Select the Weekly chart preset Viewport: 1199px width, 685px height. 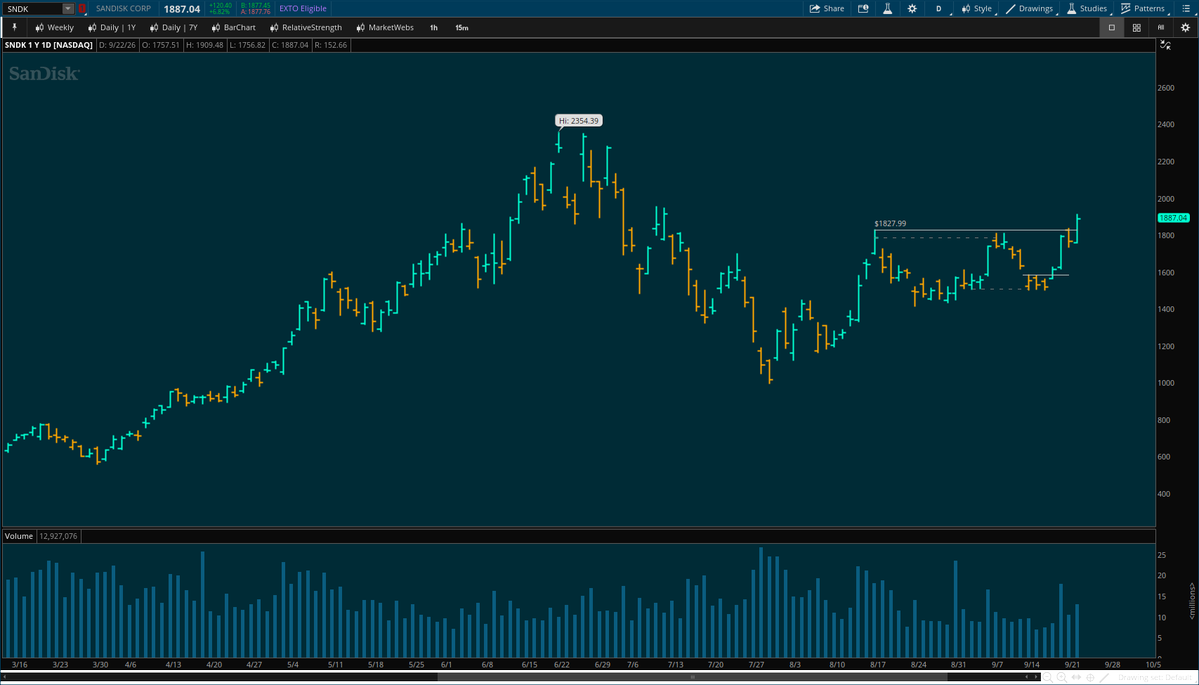[x=55, y=28]
